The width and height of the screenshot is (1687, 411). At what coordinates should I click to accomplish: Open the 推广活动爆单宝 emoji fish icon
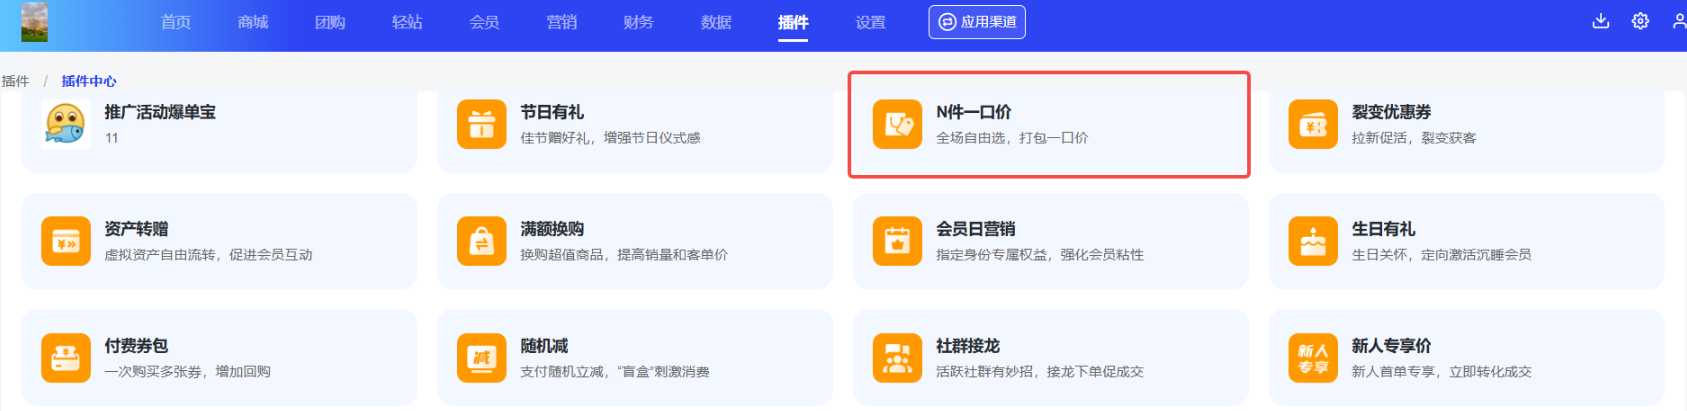[66, 124]
